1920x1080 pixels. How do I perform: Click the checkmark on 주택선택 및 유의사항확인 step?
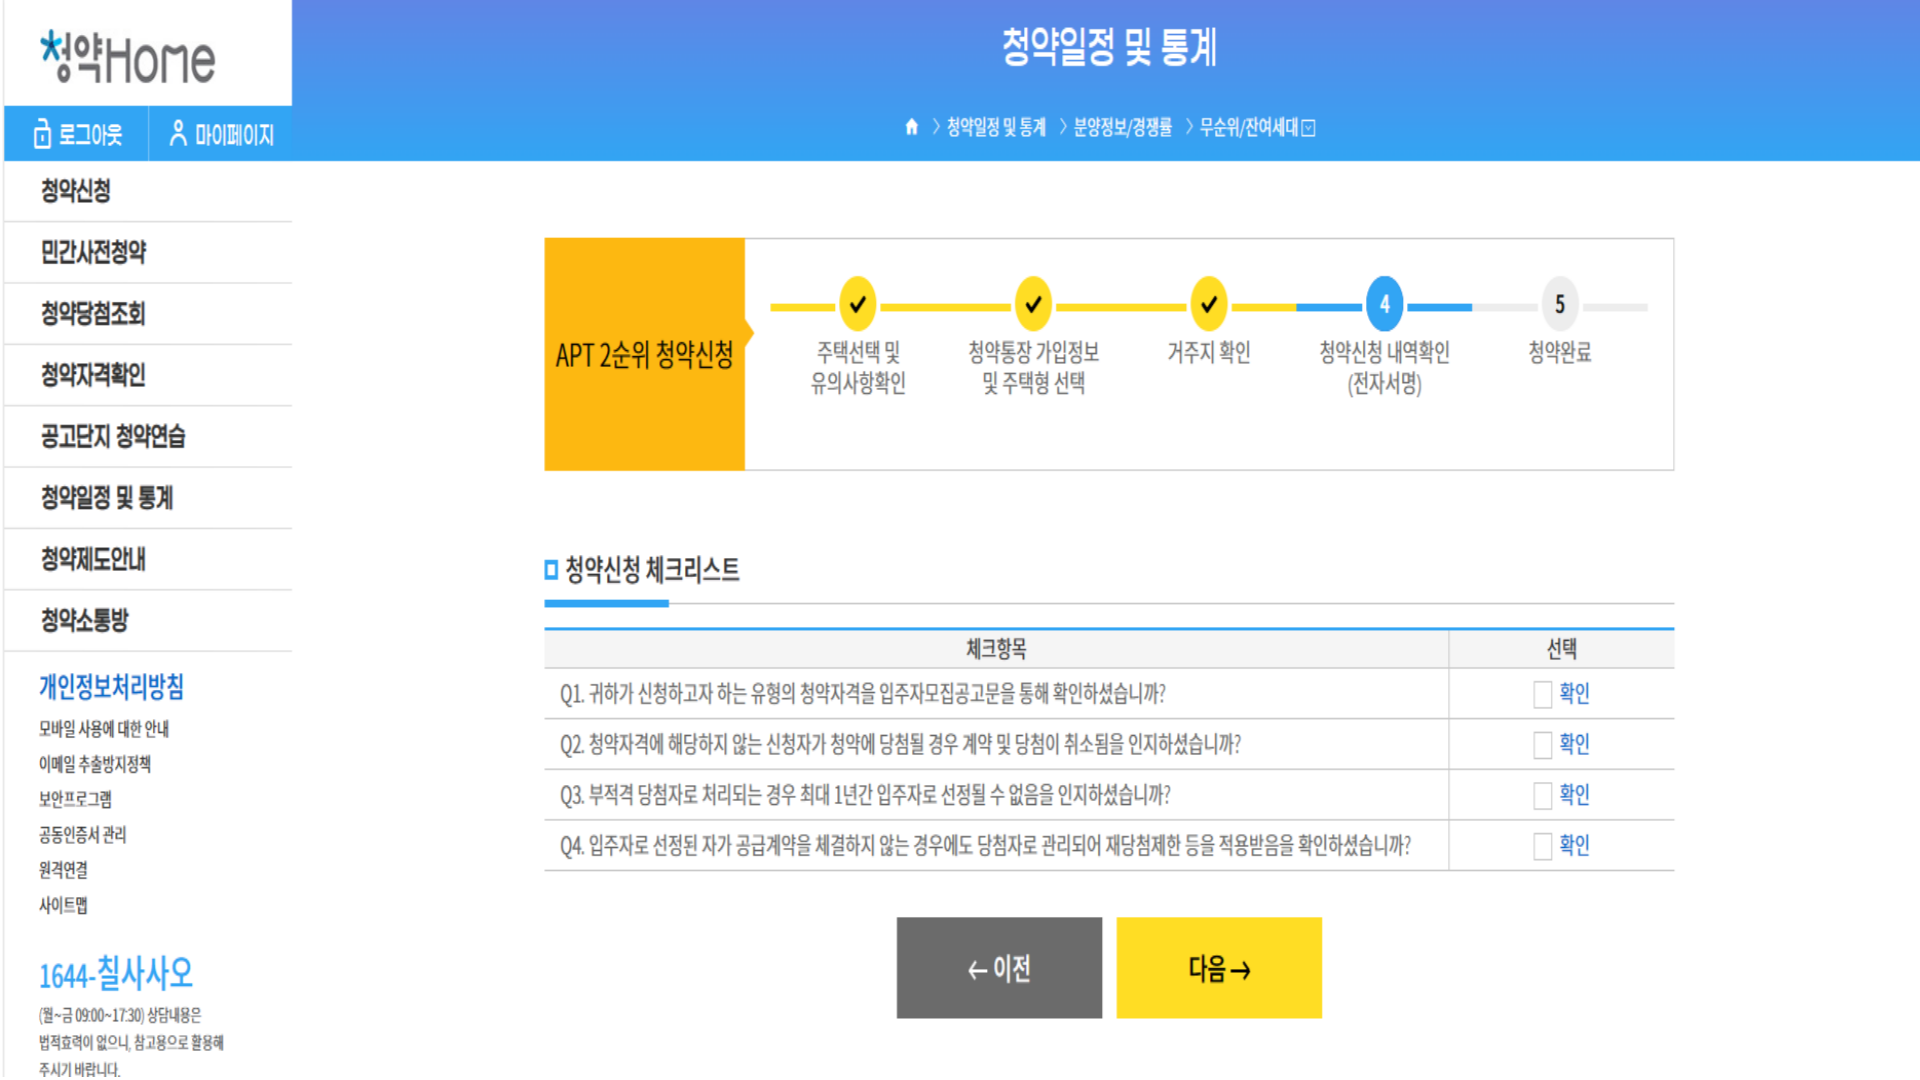pos(856,303)
